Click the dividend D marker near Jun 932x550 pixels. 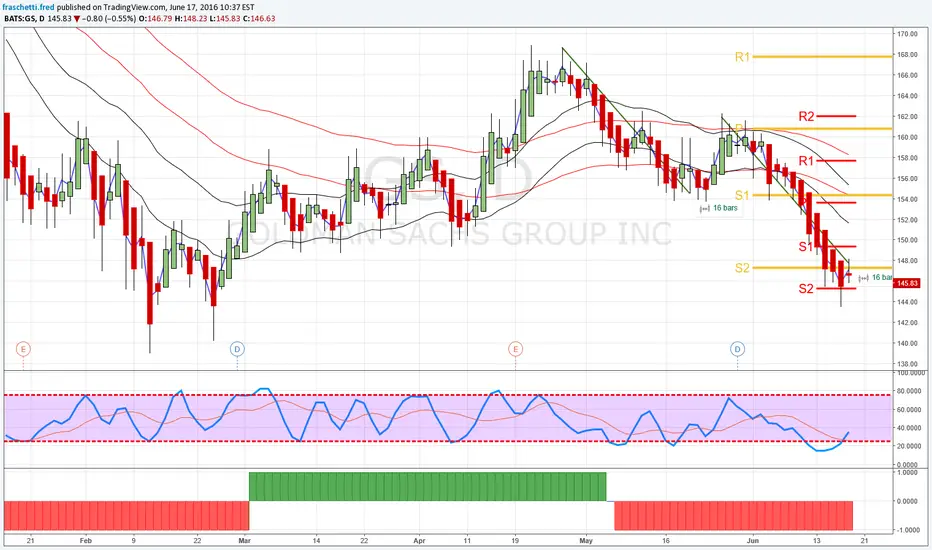[738, 349]
